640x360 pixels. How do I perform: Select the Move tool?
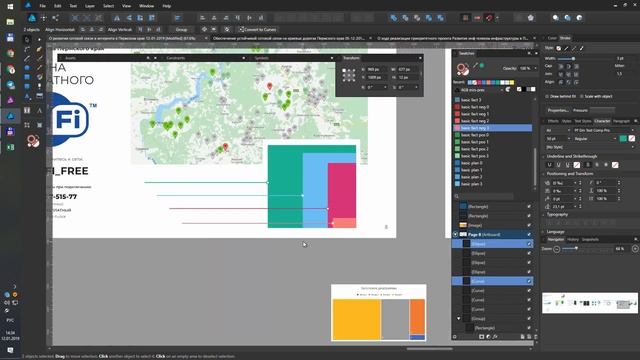click(27, 40)
